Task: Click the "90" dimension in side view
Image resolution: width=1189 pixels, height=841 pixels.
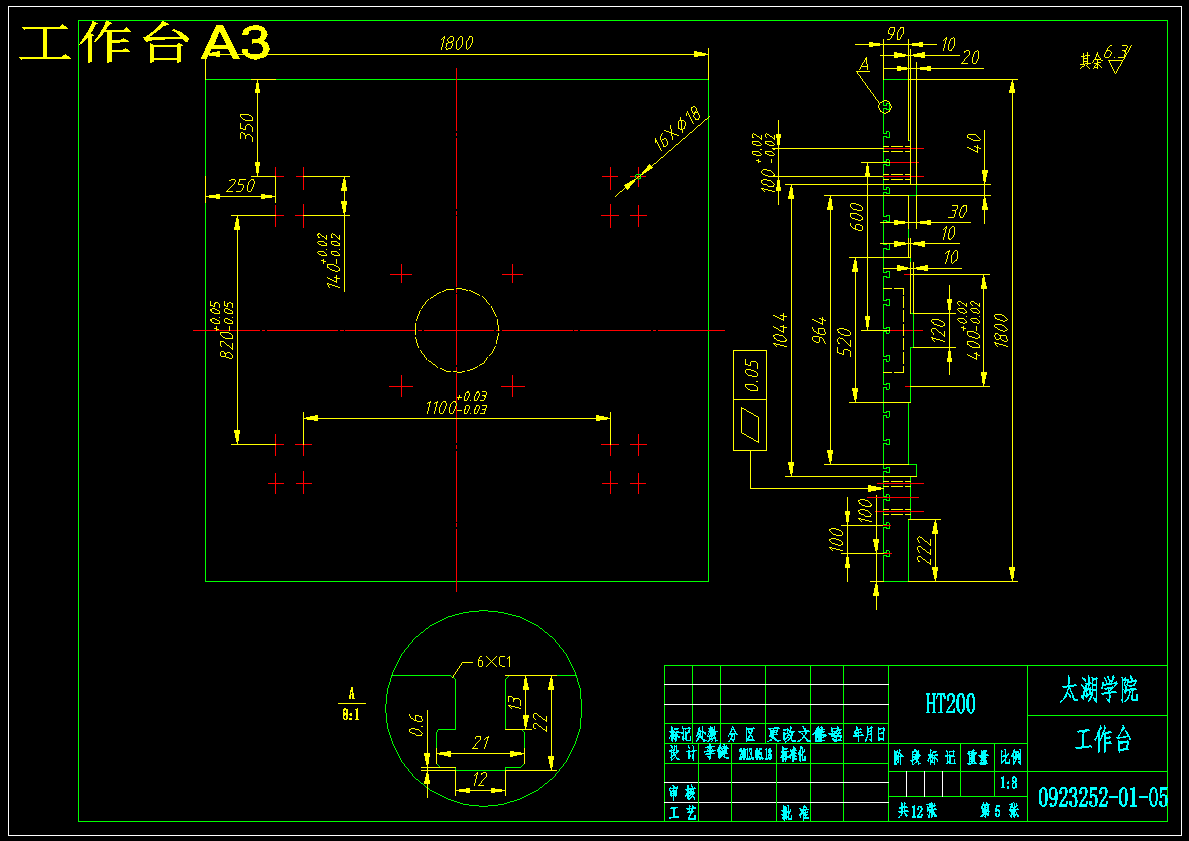Action: pos(896,34)
